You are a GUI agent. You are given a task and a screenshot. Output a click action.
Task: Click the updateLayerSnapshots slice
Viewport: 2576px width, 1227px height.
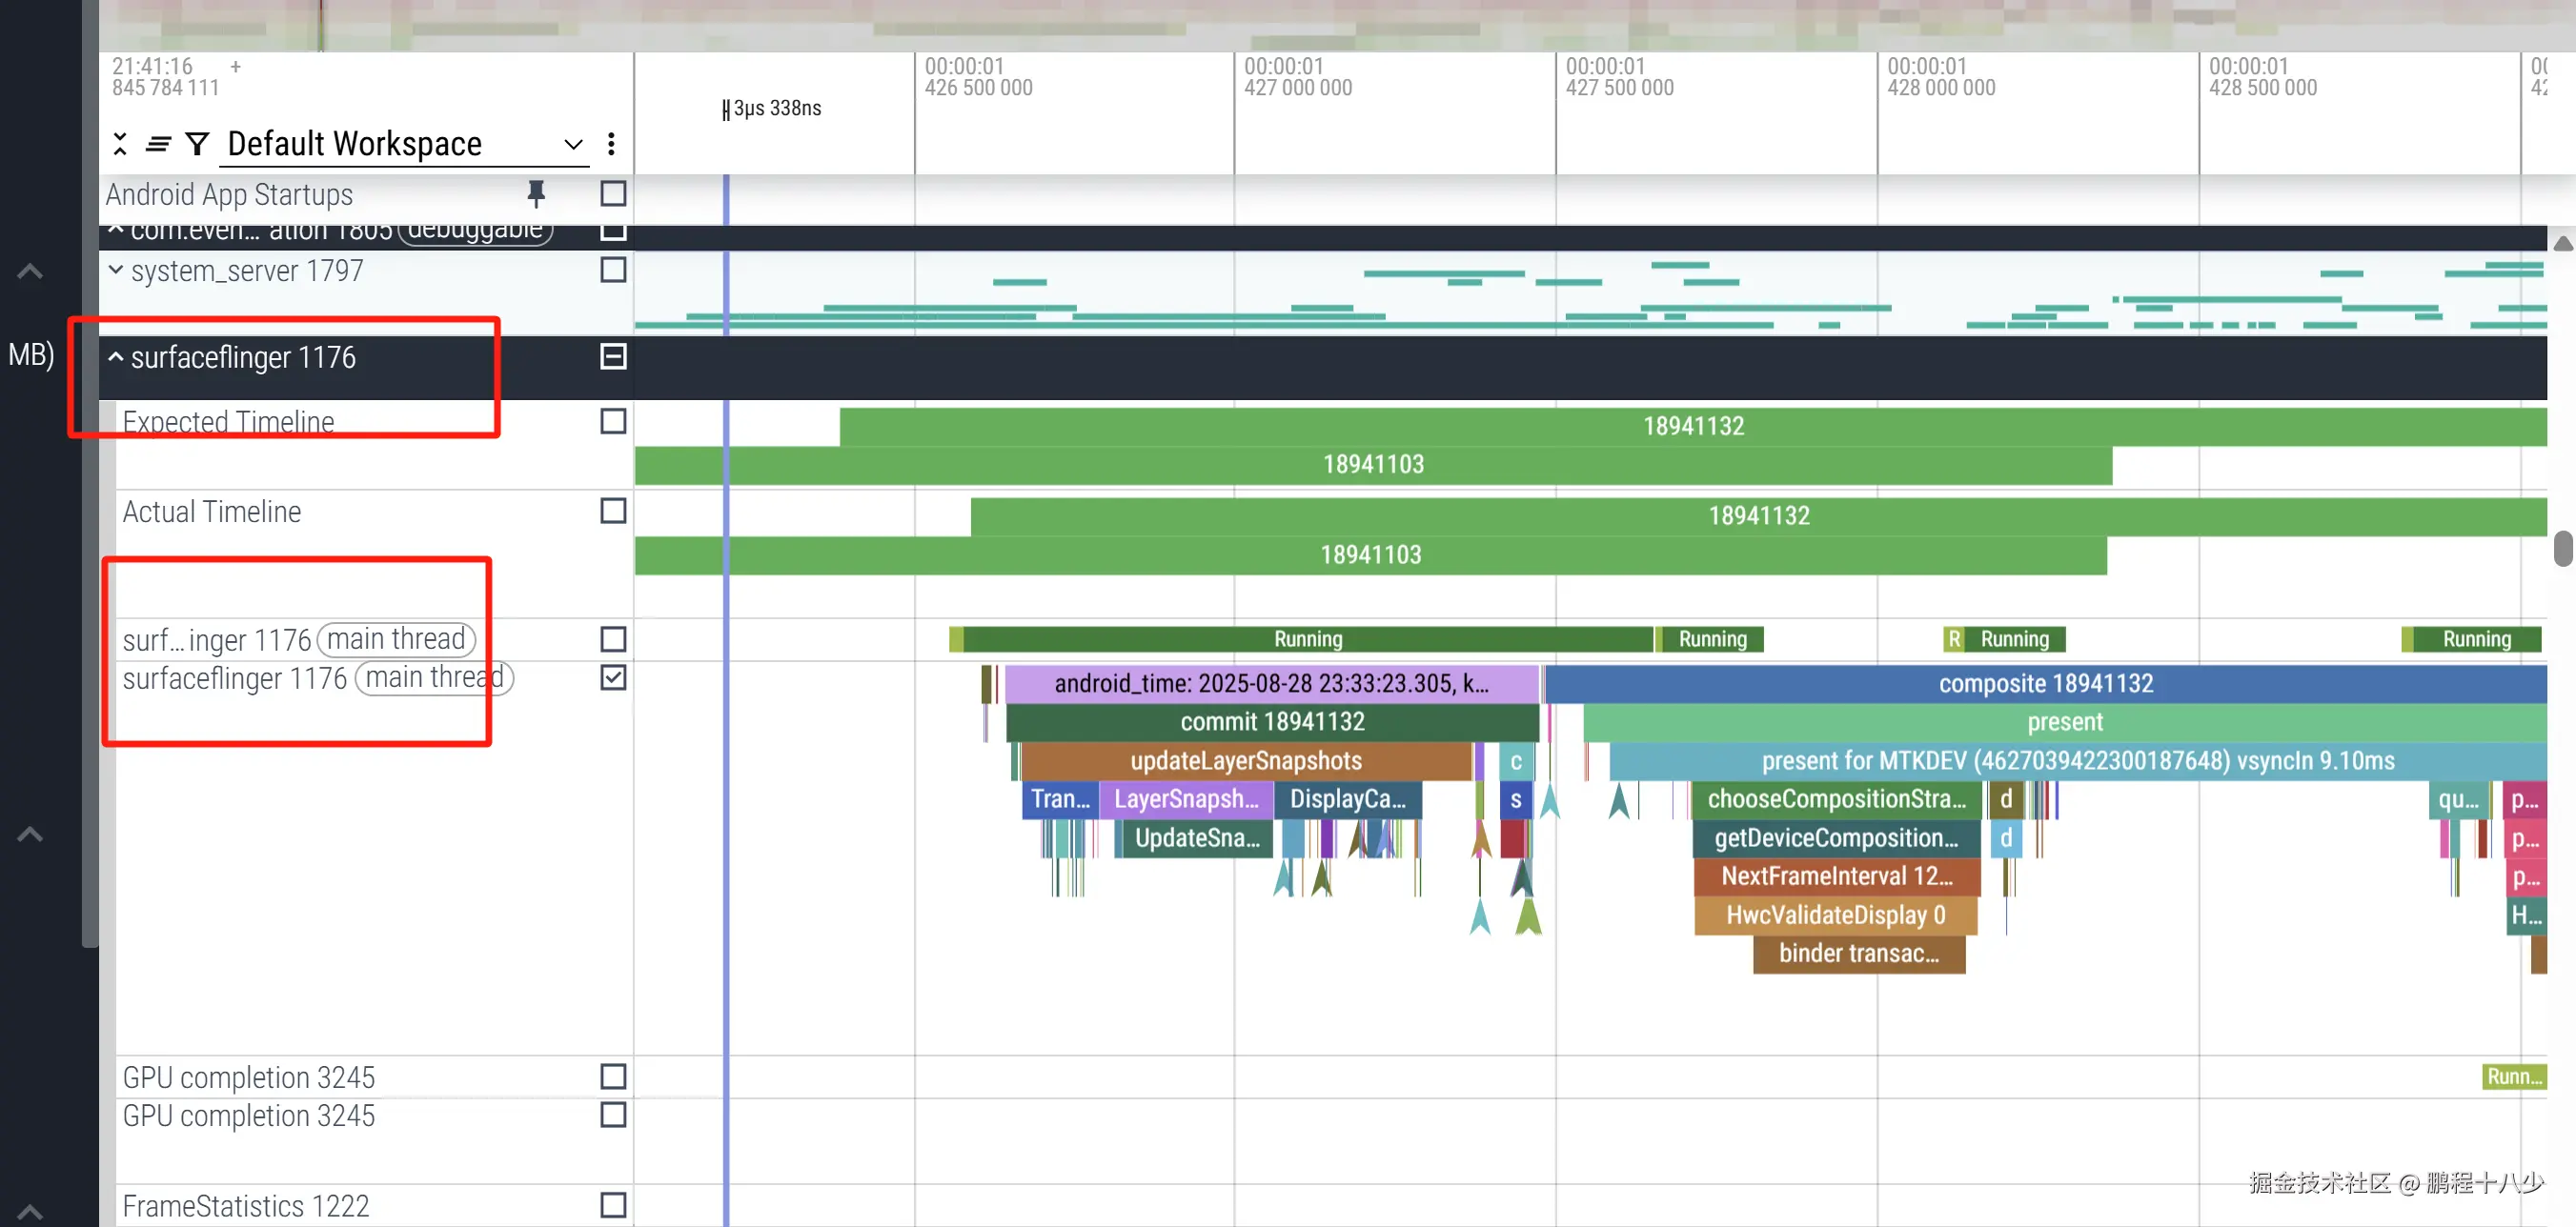pos(1245,761)
